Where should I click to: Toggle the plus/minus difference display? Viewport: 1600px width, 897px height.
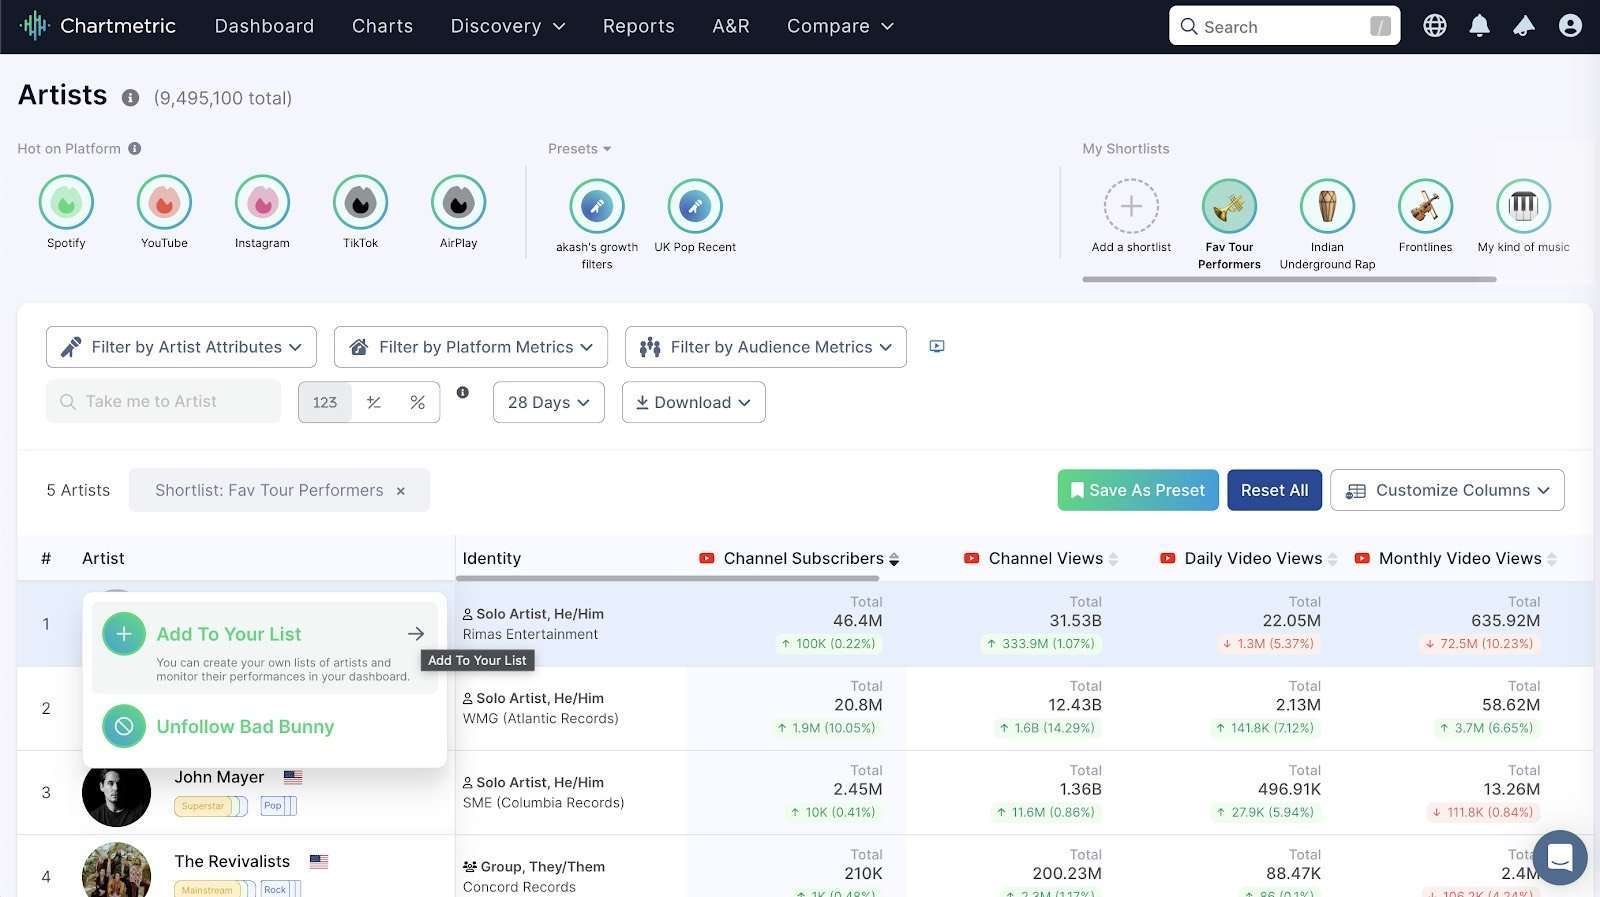pyautogui.click(x=374, y=402)
